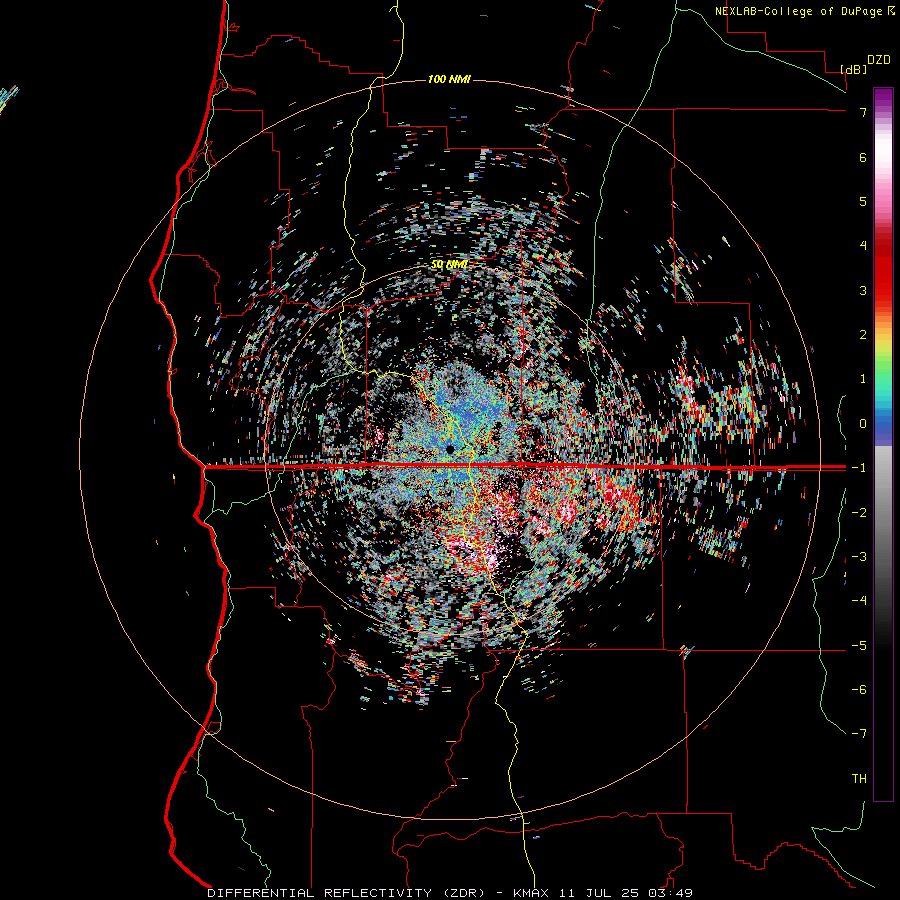Click the KMAX station identifier in the caption
This screenshot has width=900, height=900.
tap(529, 893)
